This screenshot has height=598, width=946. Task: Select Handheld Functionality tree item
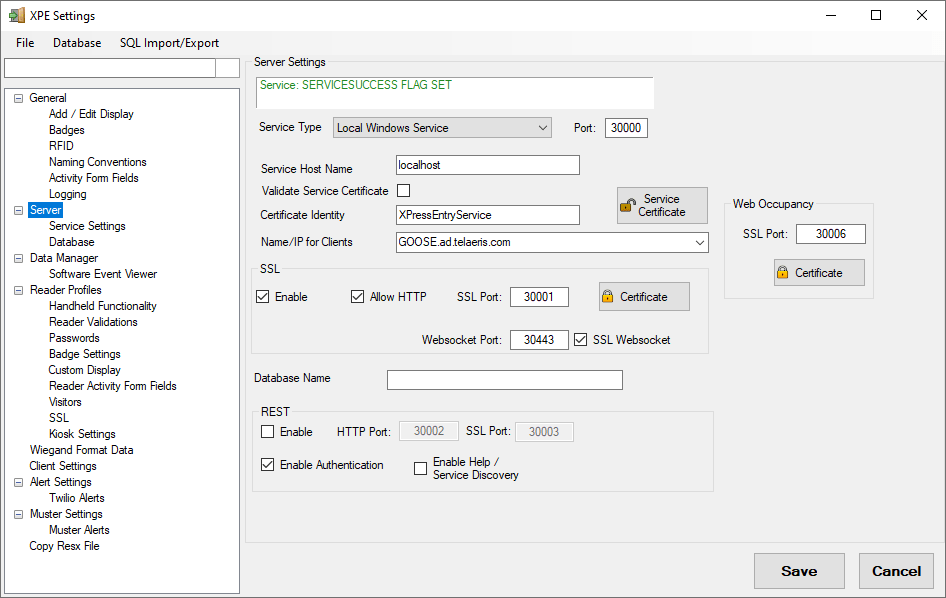tap(103, 306)
